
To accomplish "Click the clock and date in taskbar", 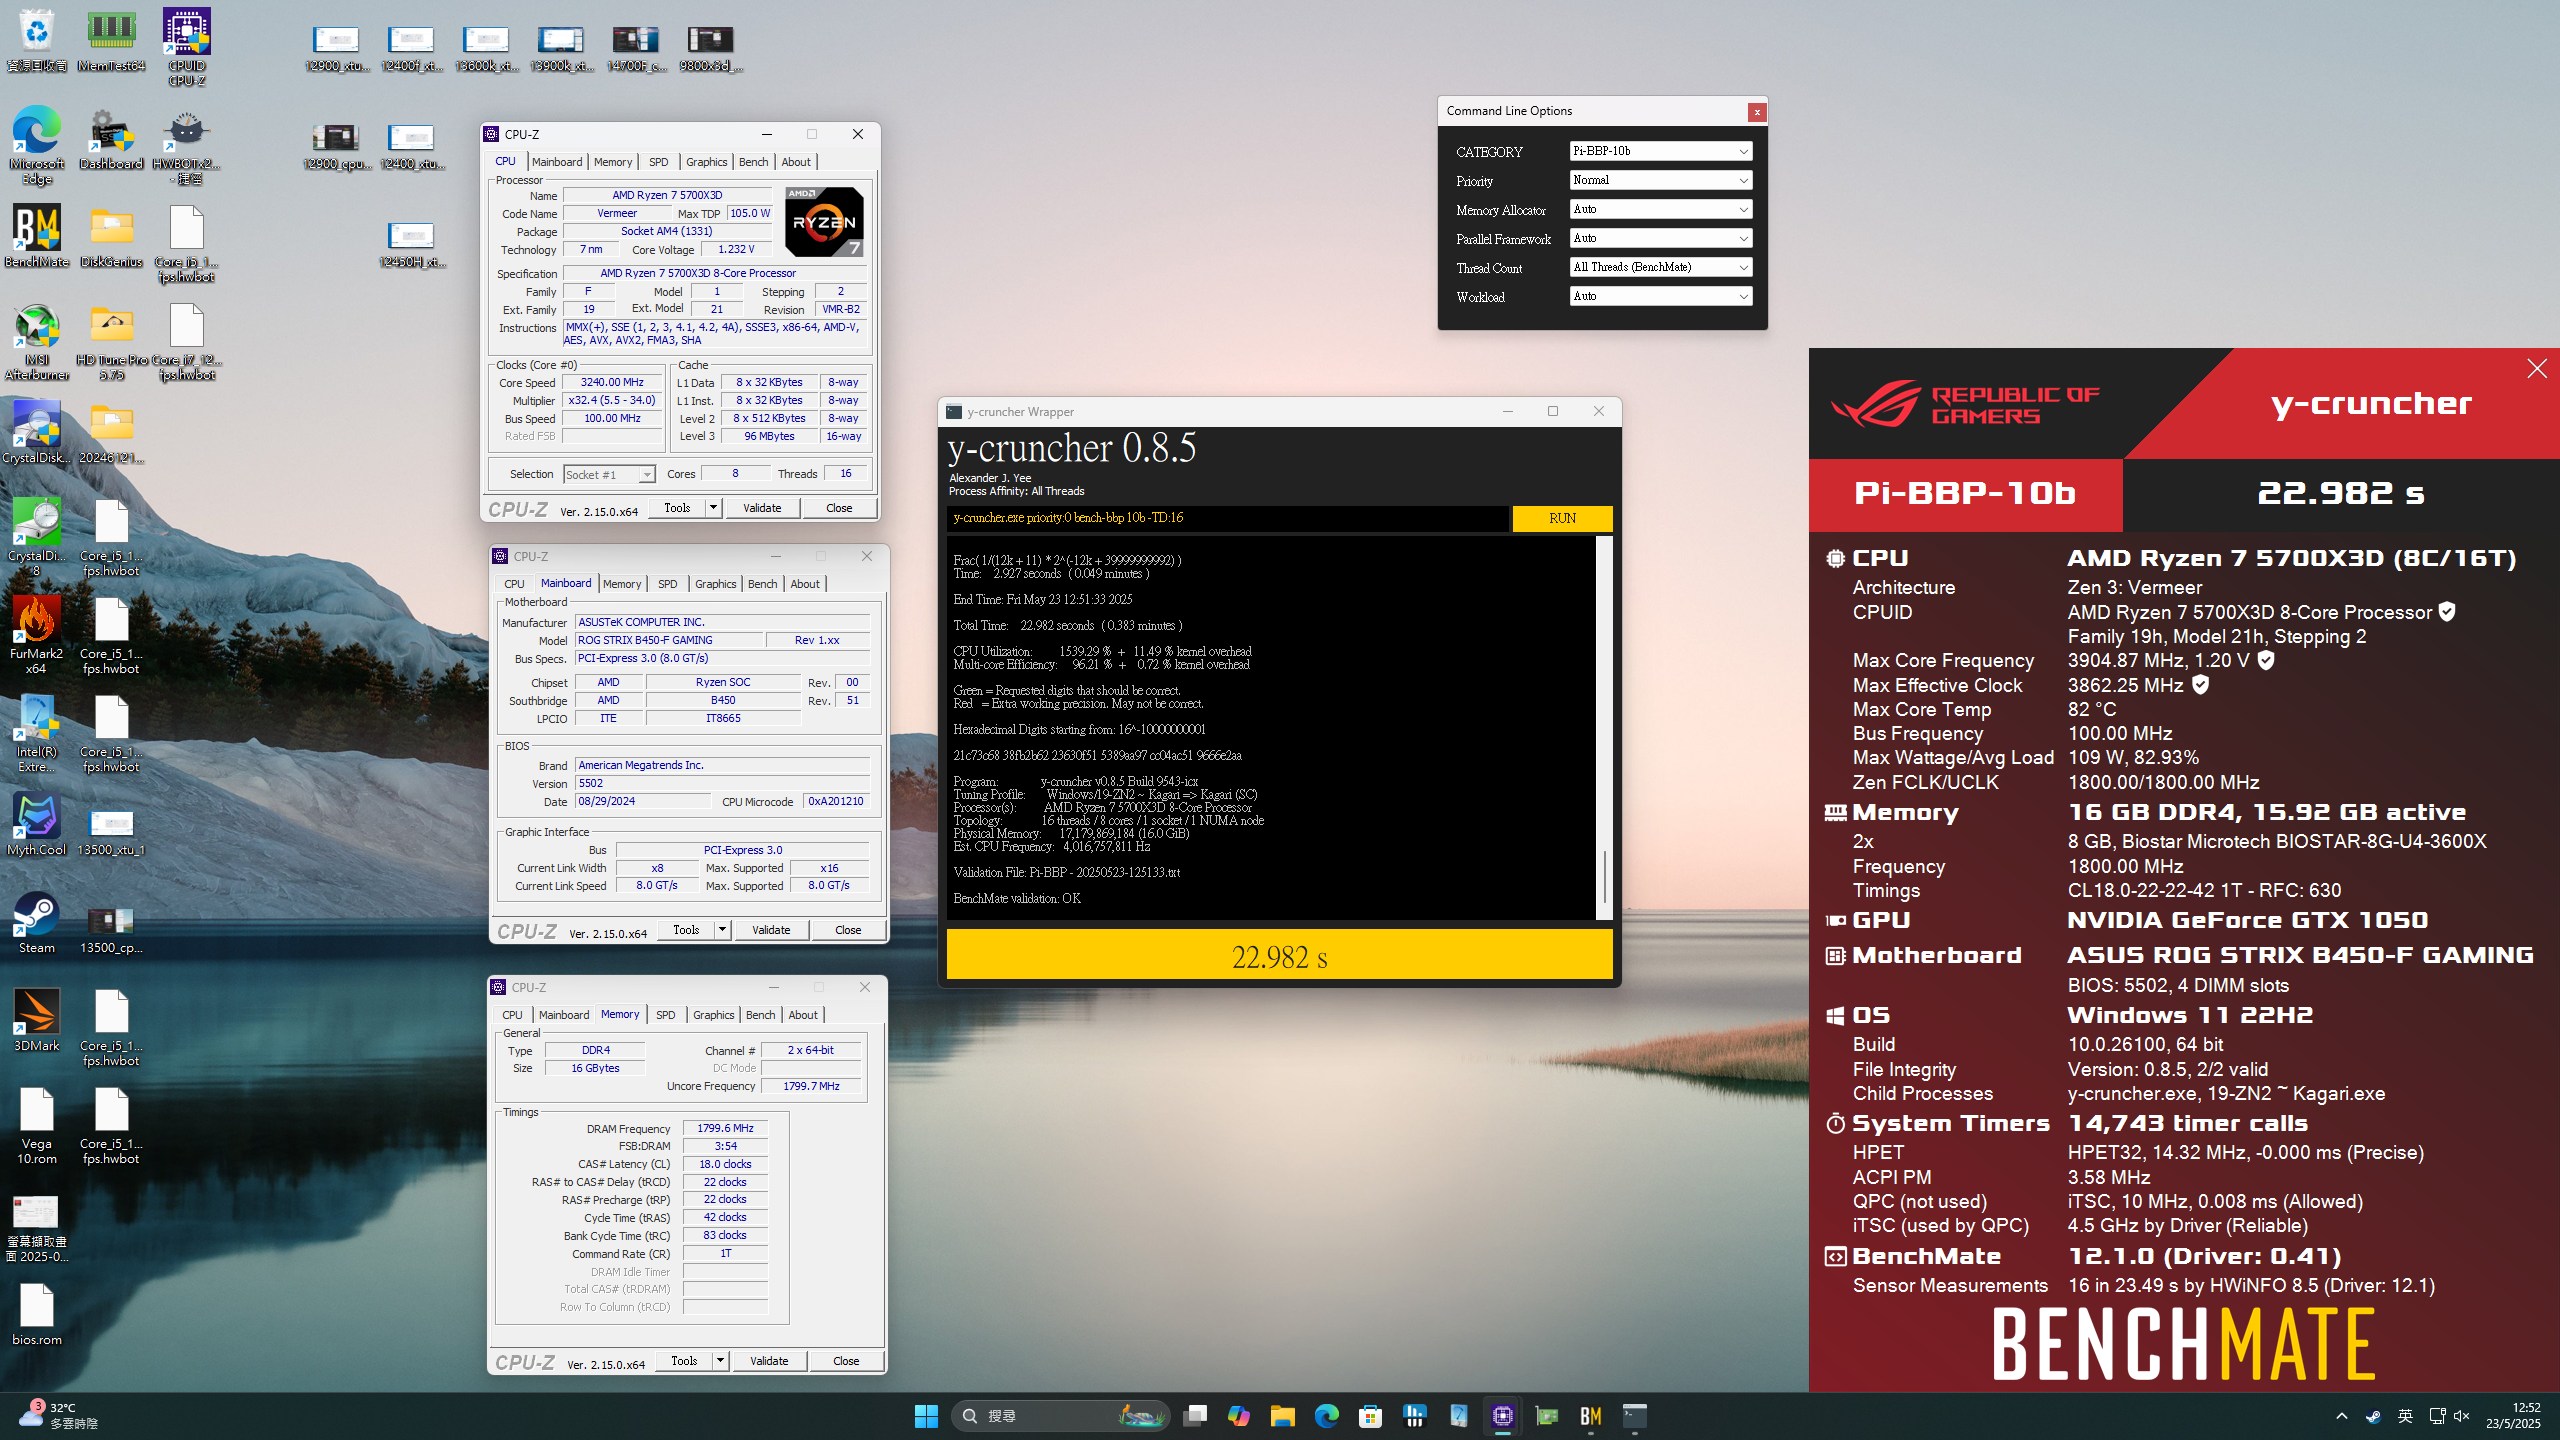I will point(2512,1416).
